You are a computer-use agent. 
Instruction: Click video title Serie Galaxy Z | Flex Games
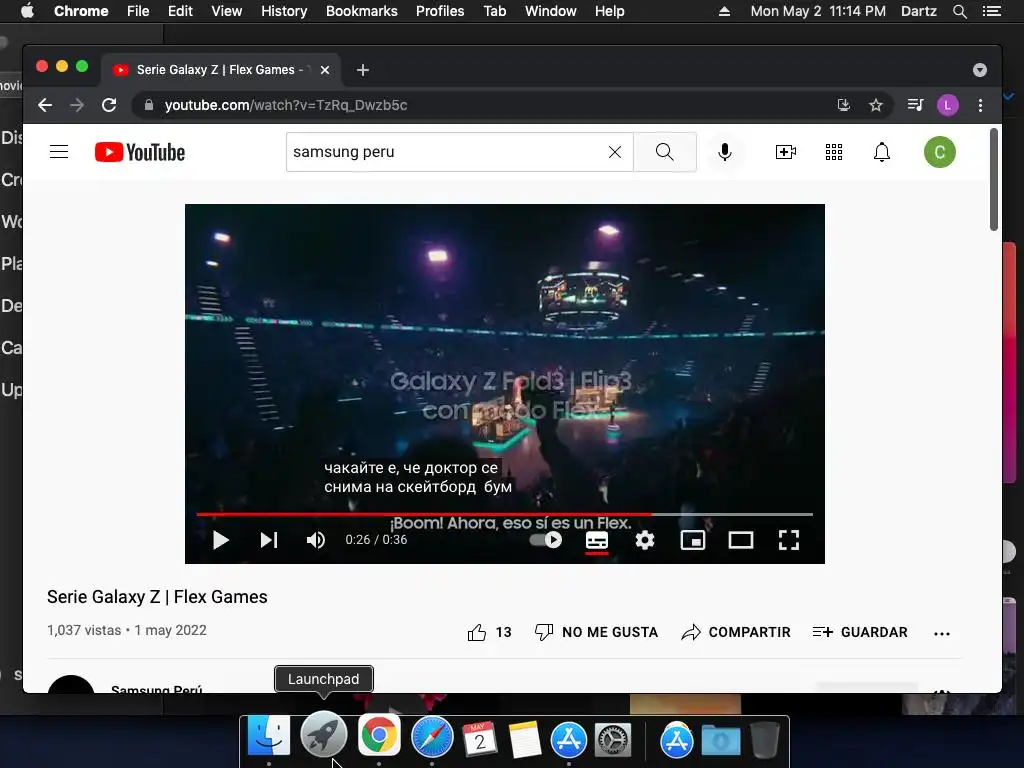point(157,597)
